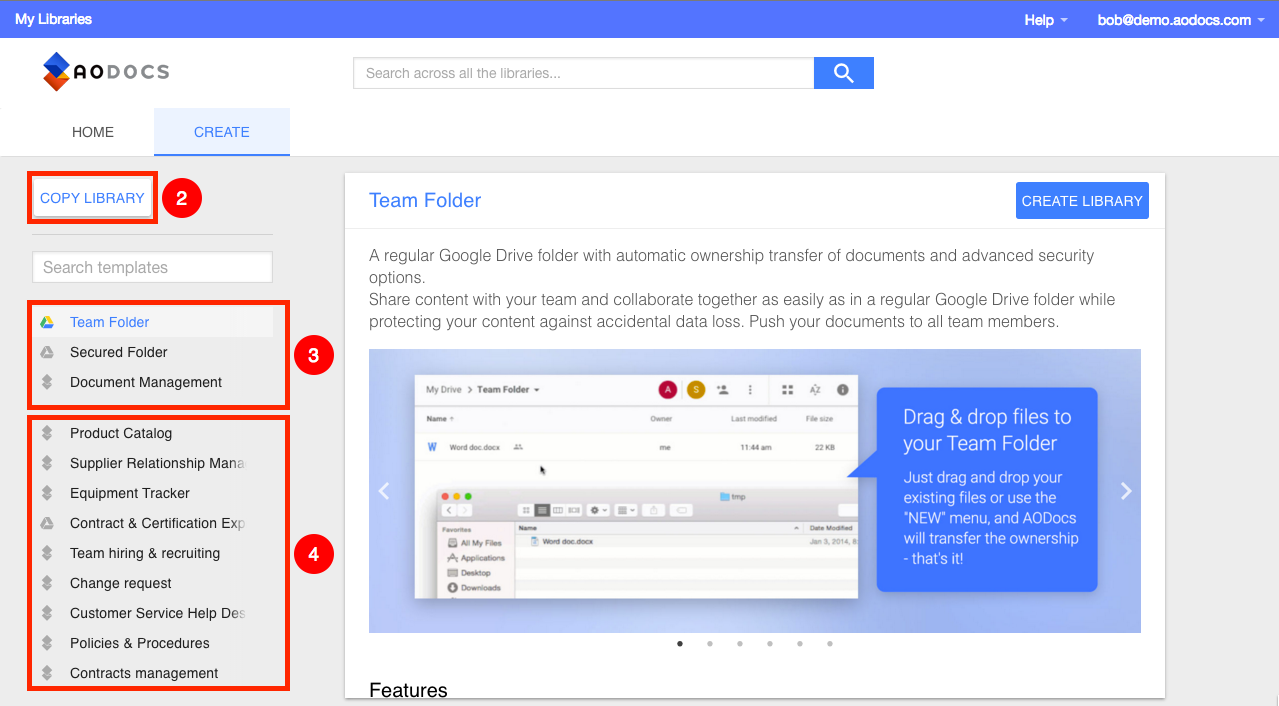Viewport: 1279px width, 706px height.
Task: Click the Contract & Certification drive icon
Action: [x=47, y=523]
